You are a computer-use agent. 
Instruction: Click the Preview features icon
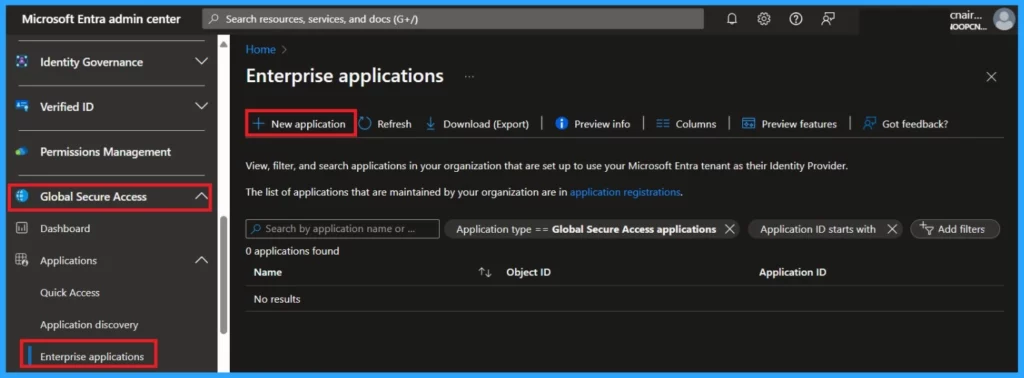click(748, 123)
